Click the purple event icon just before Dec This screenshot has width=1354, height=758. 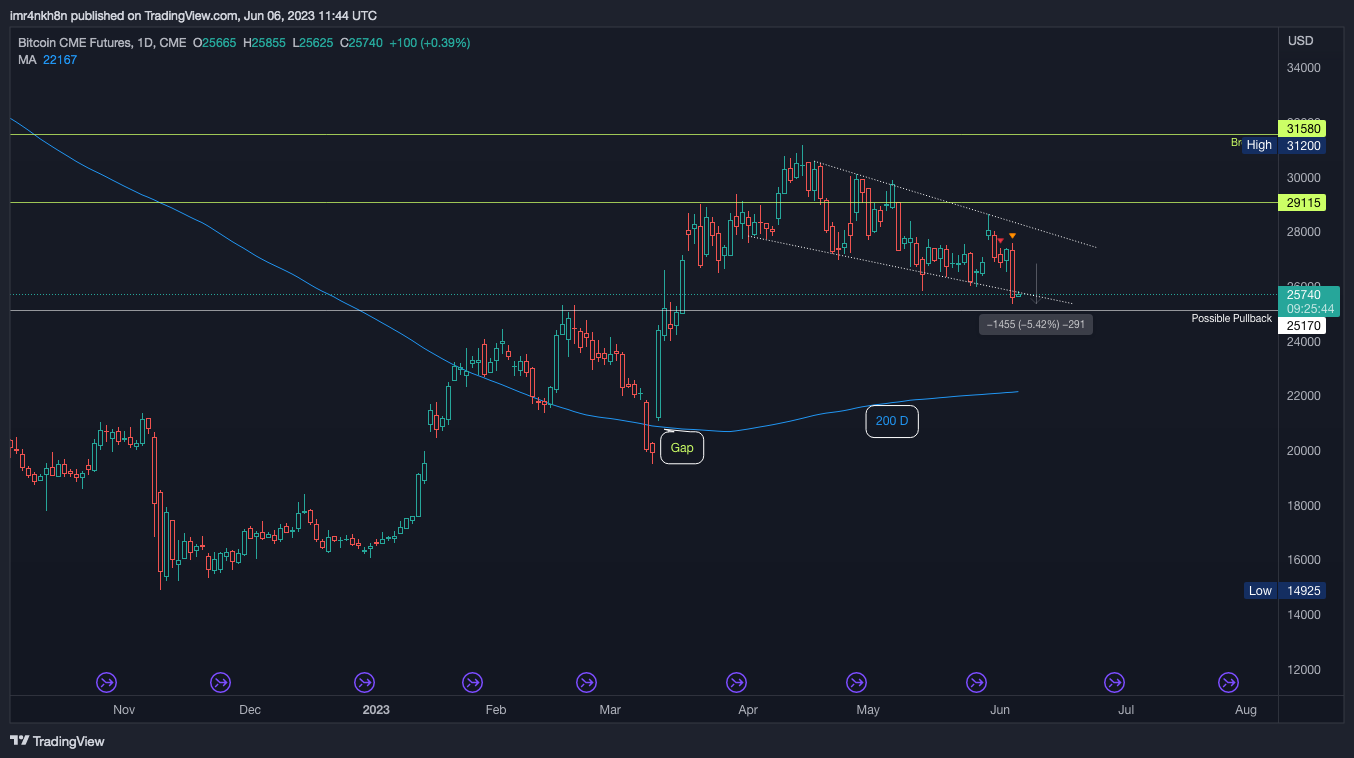[220, 682]
